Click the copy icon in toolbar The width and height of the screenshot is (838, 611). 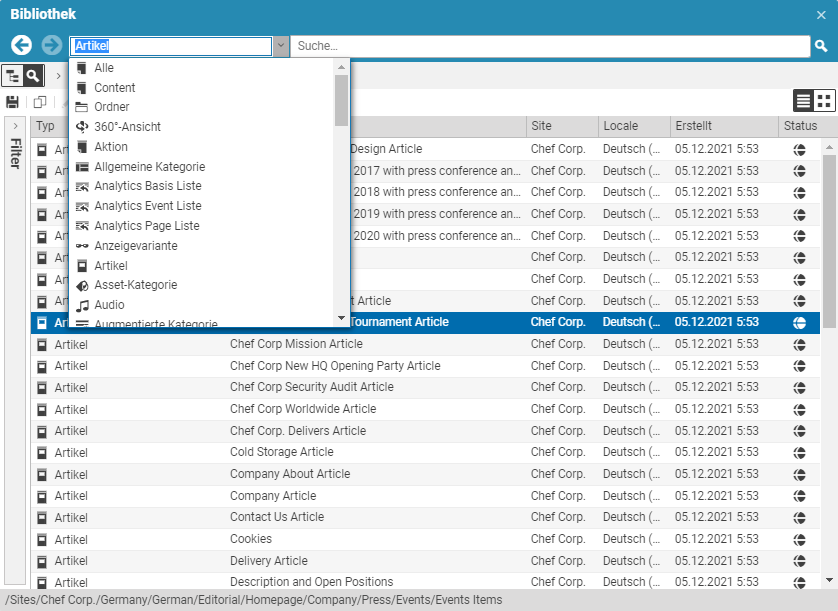(x=40, y=102)
